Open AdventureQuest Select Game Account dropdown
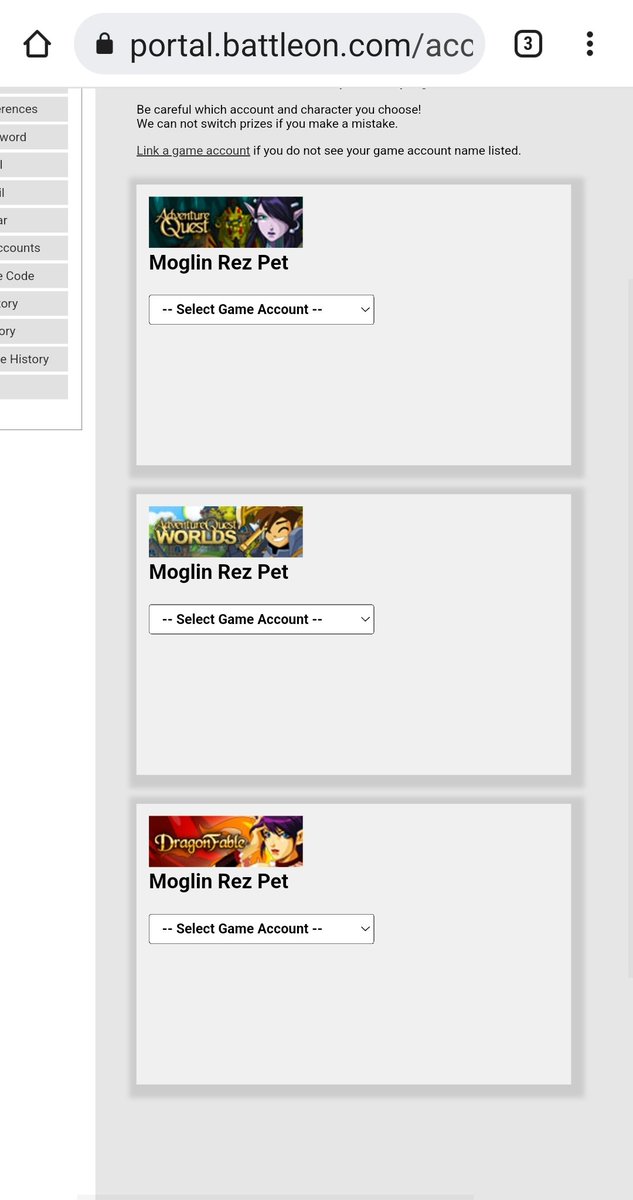This screenshot has height=1200, width=633. [261, 310]
